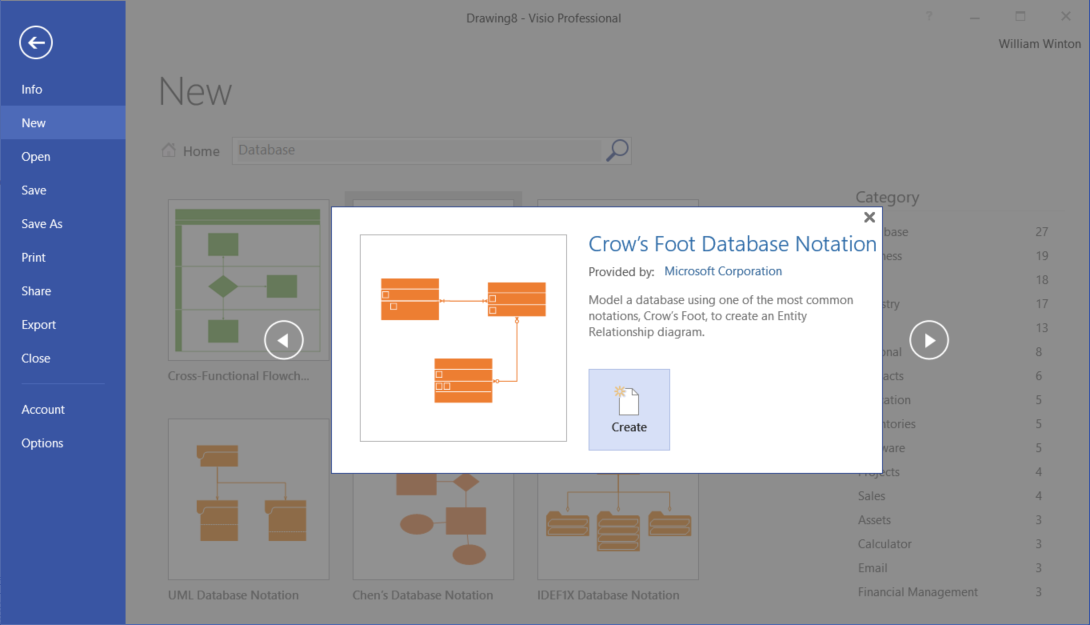Image resolution: width=1090 pixels, height=625 pixels.
Task: Click the William Winton account name
Action: tap(1039, 43)
